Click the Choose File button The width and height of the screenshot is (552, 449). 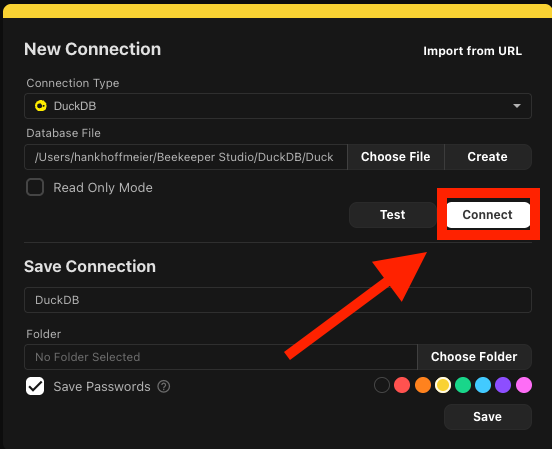(396, 157)
